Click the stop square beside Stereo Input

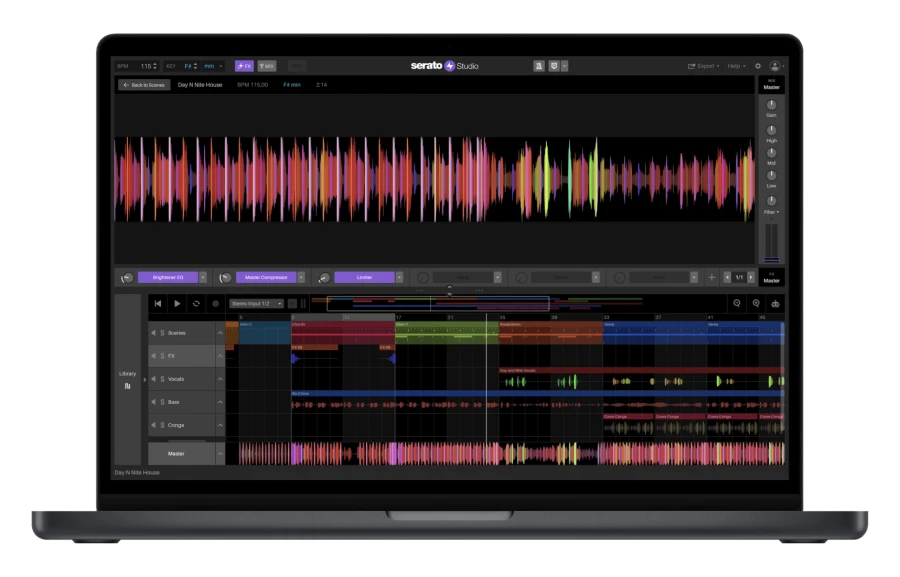point(292,304)
